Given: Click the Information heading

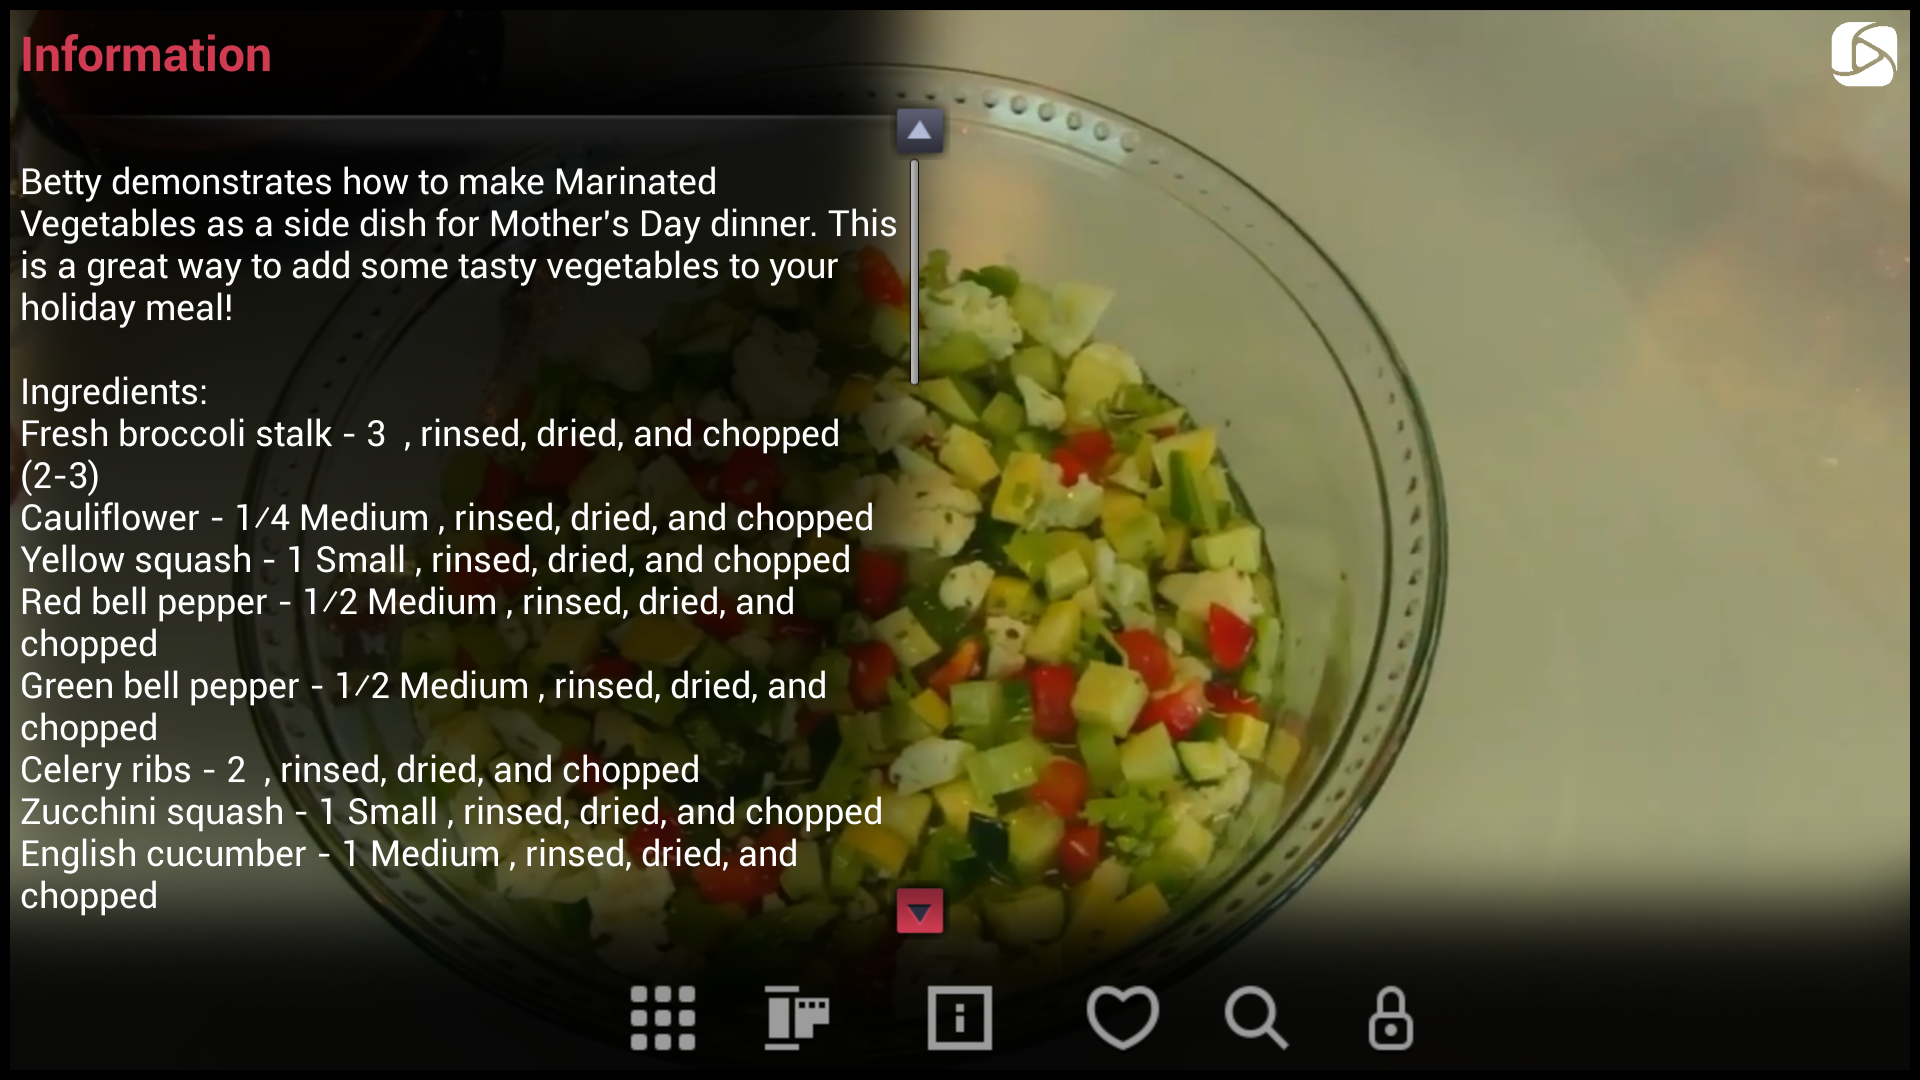Looking at the screenshot, I should coord(146,54).
